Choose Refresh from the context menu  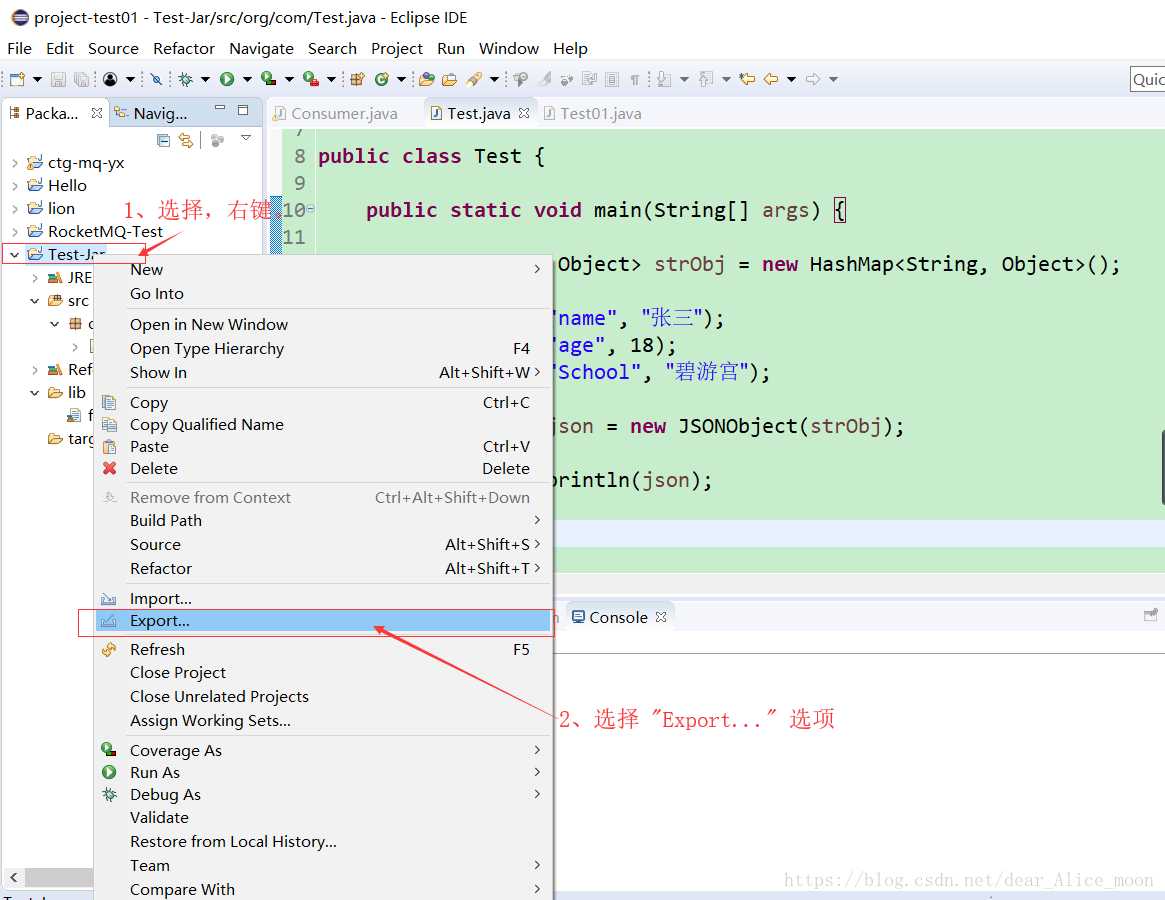(x=325, y=650)
